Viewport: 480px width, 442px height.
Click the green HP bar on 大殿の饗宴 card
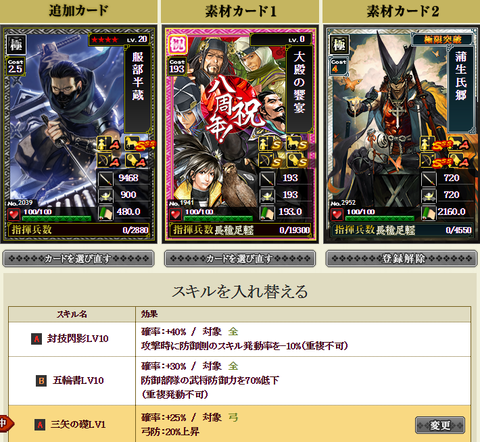click(x=218, y=218)
